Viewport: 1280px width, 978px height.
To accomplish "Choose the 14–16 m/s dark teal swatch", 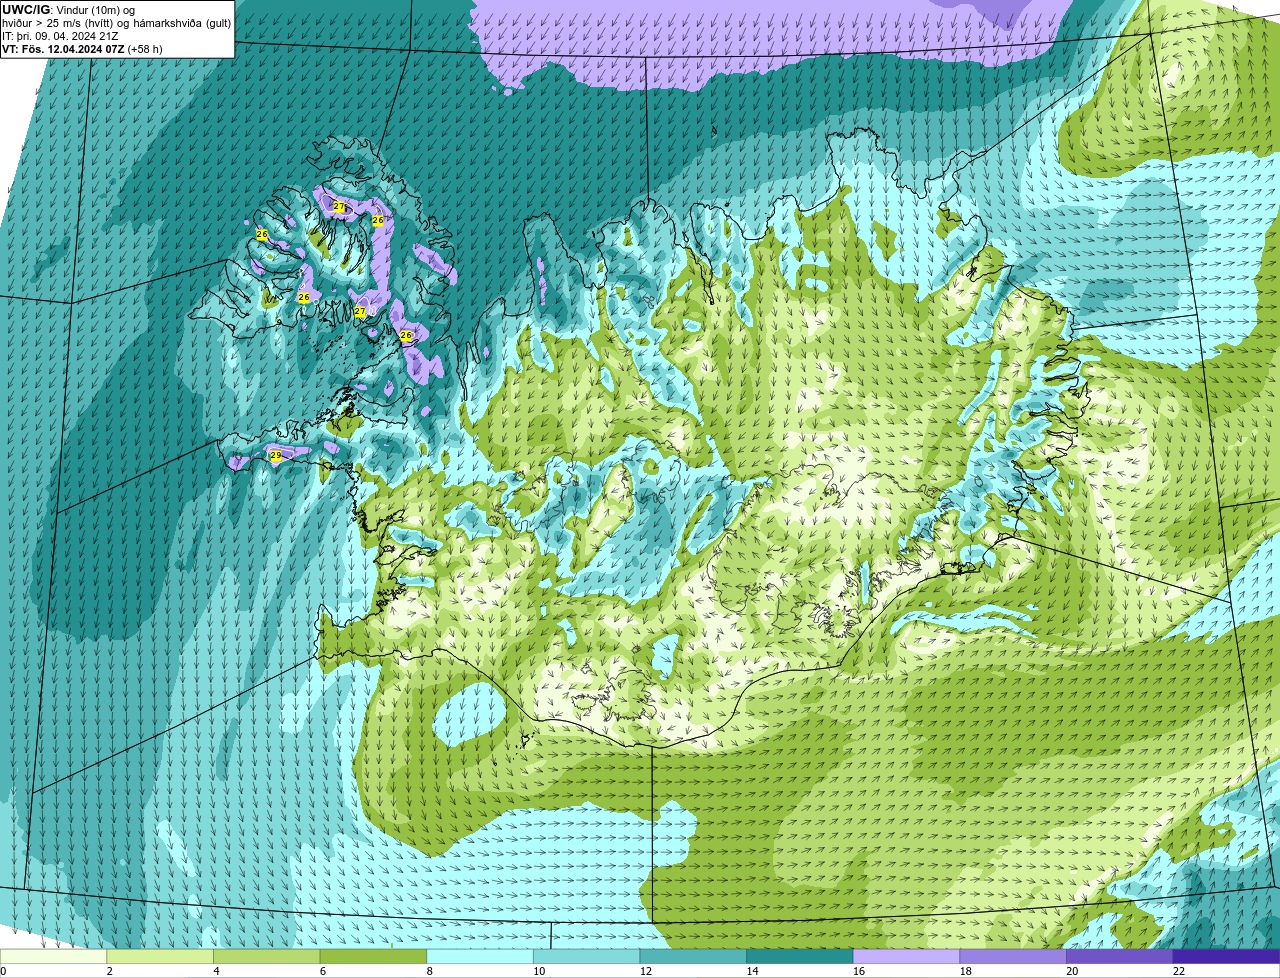I will 799,956.
